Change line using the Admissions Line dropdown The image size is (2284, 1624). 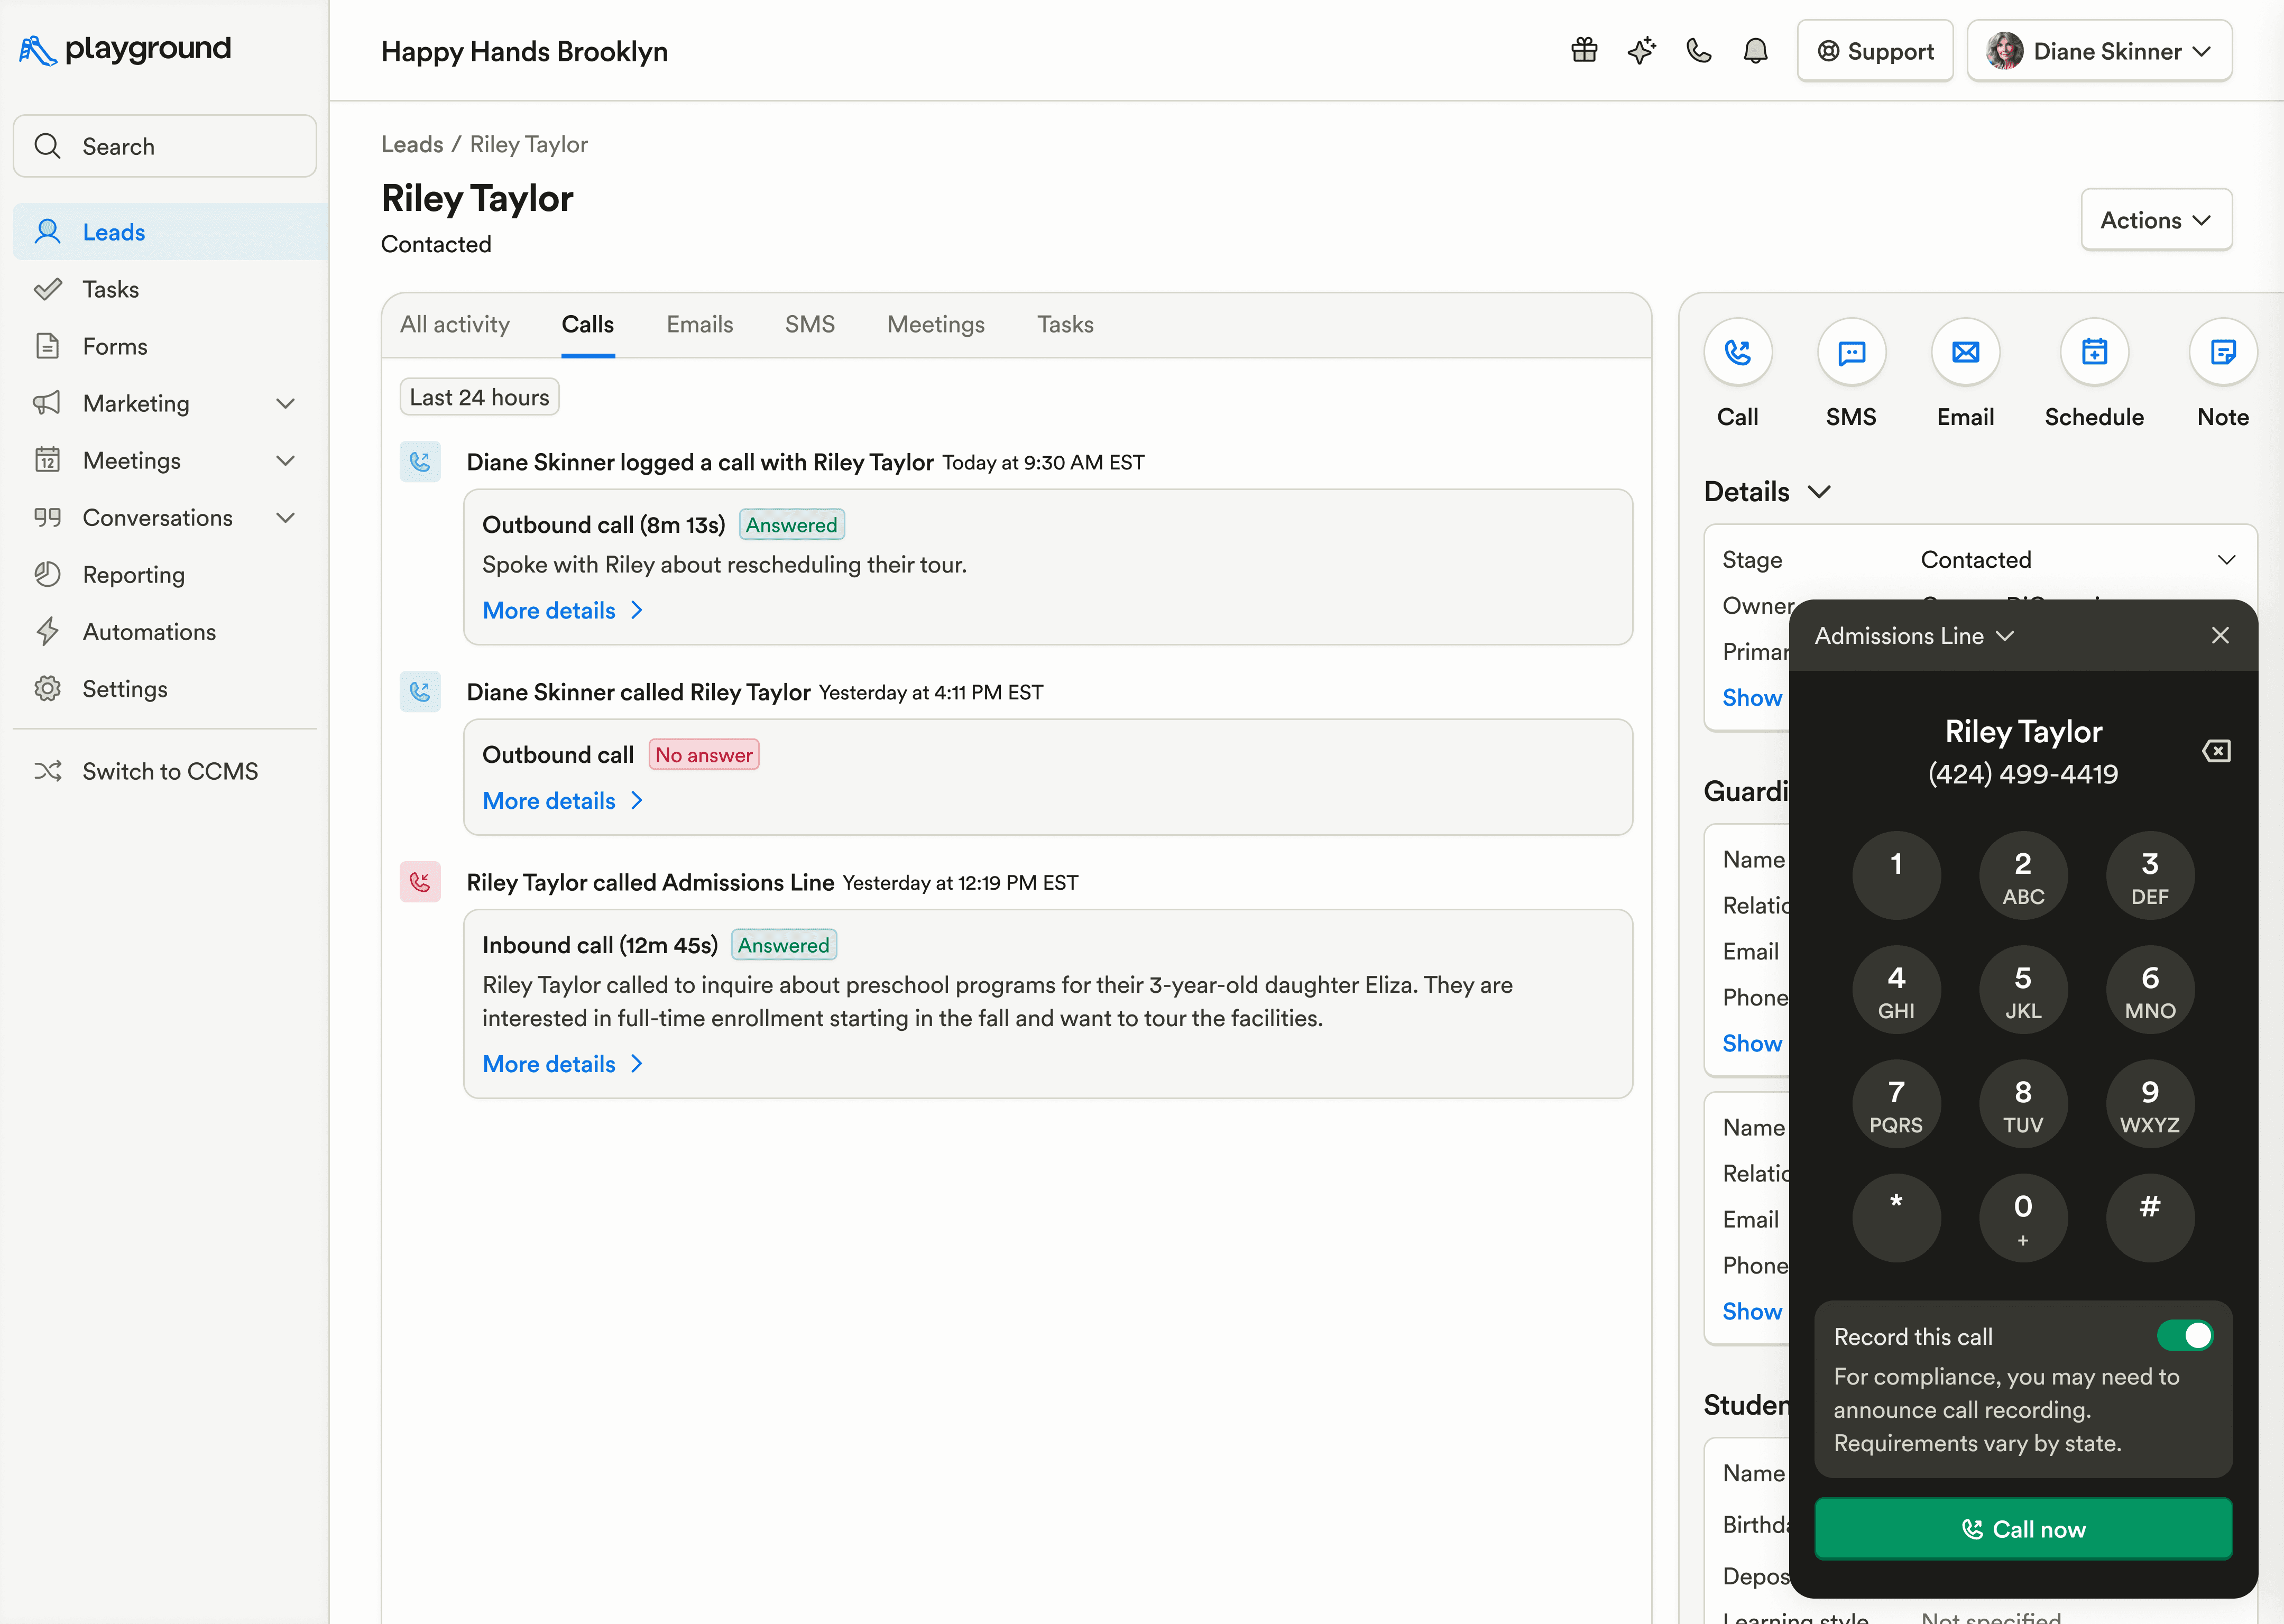tap(1913, 635)
